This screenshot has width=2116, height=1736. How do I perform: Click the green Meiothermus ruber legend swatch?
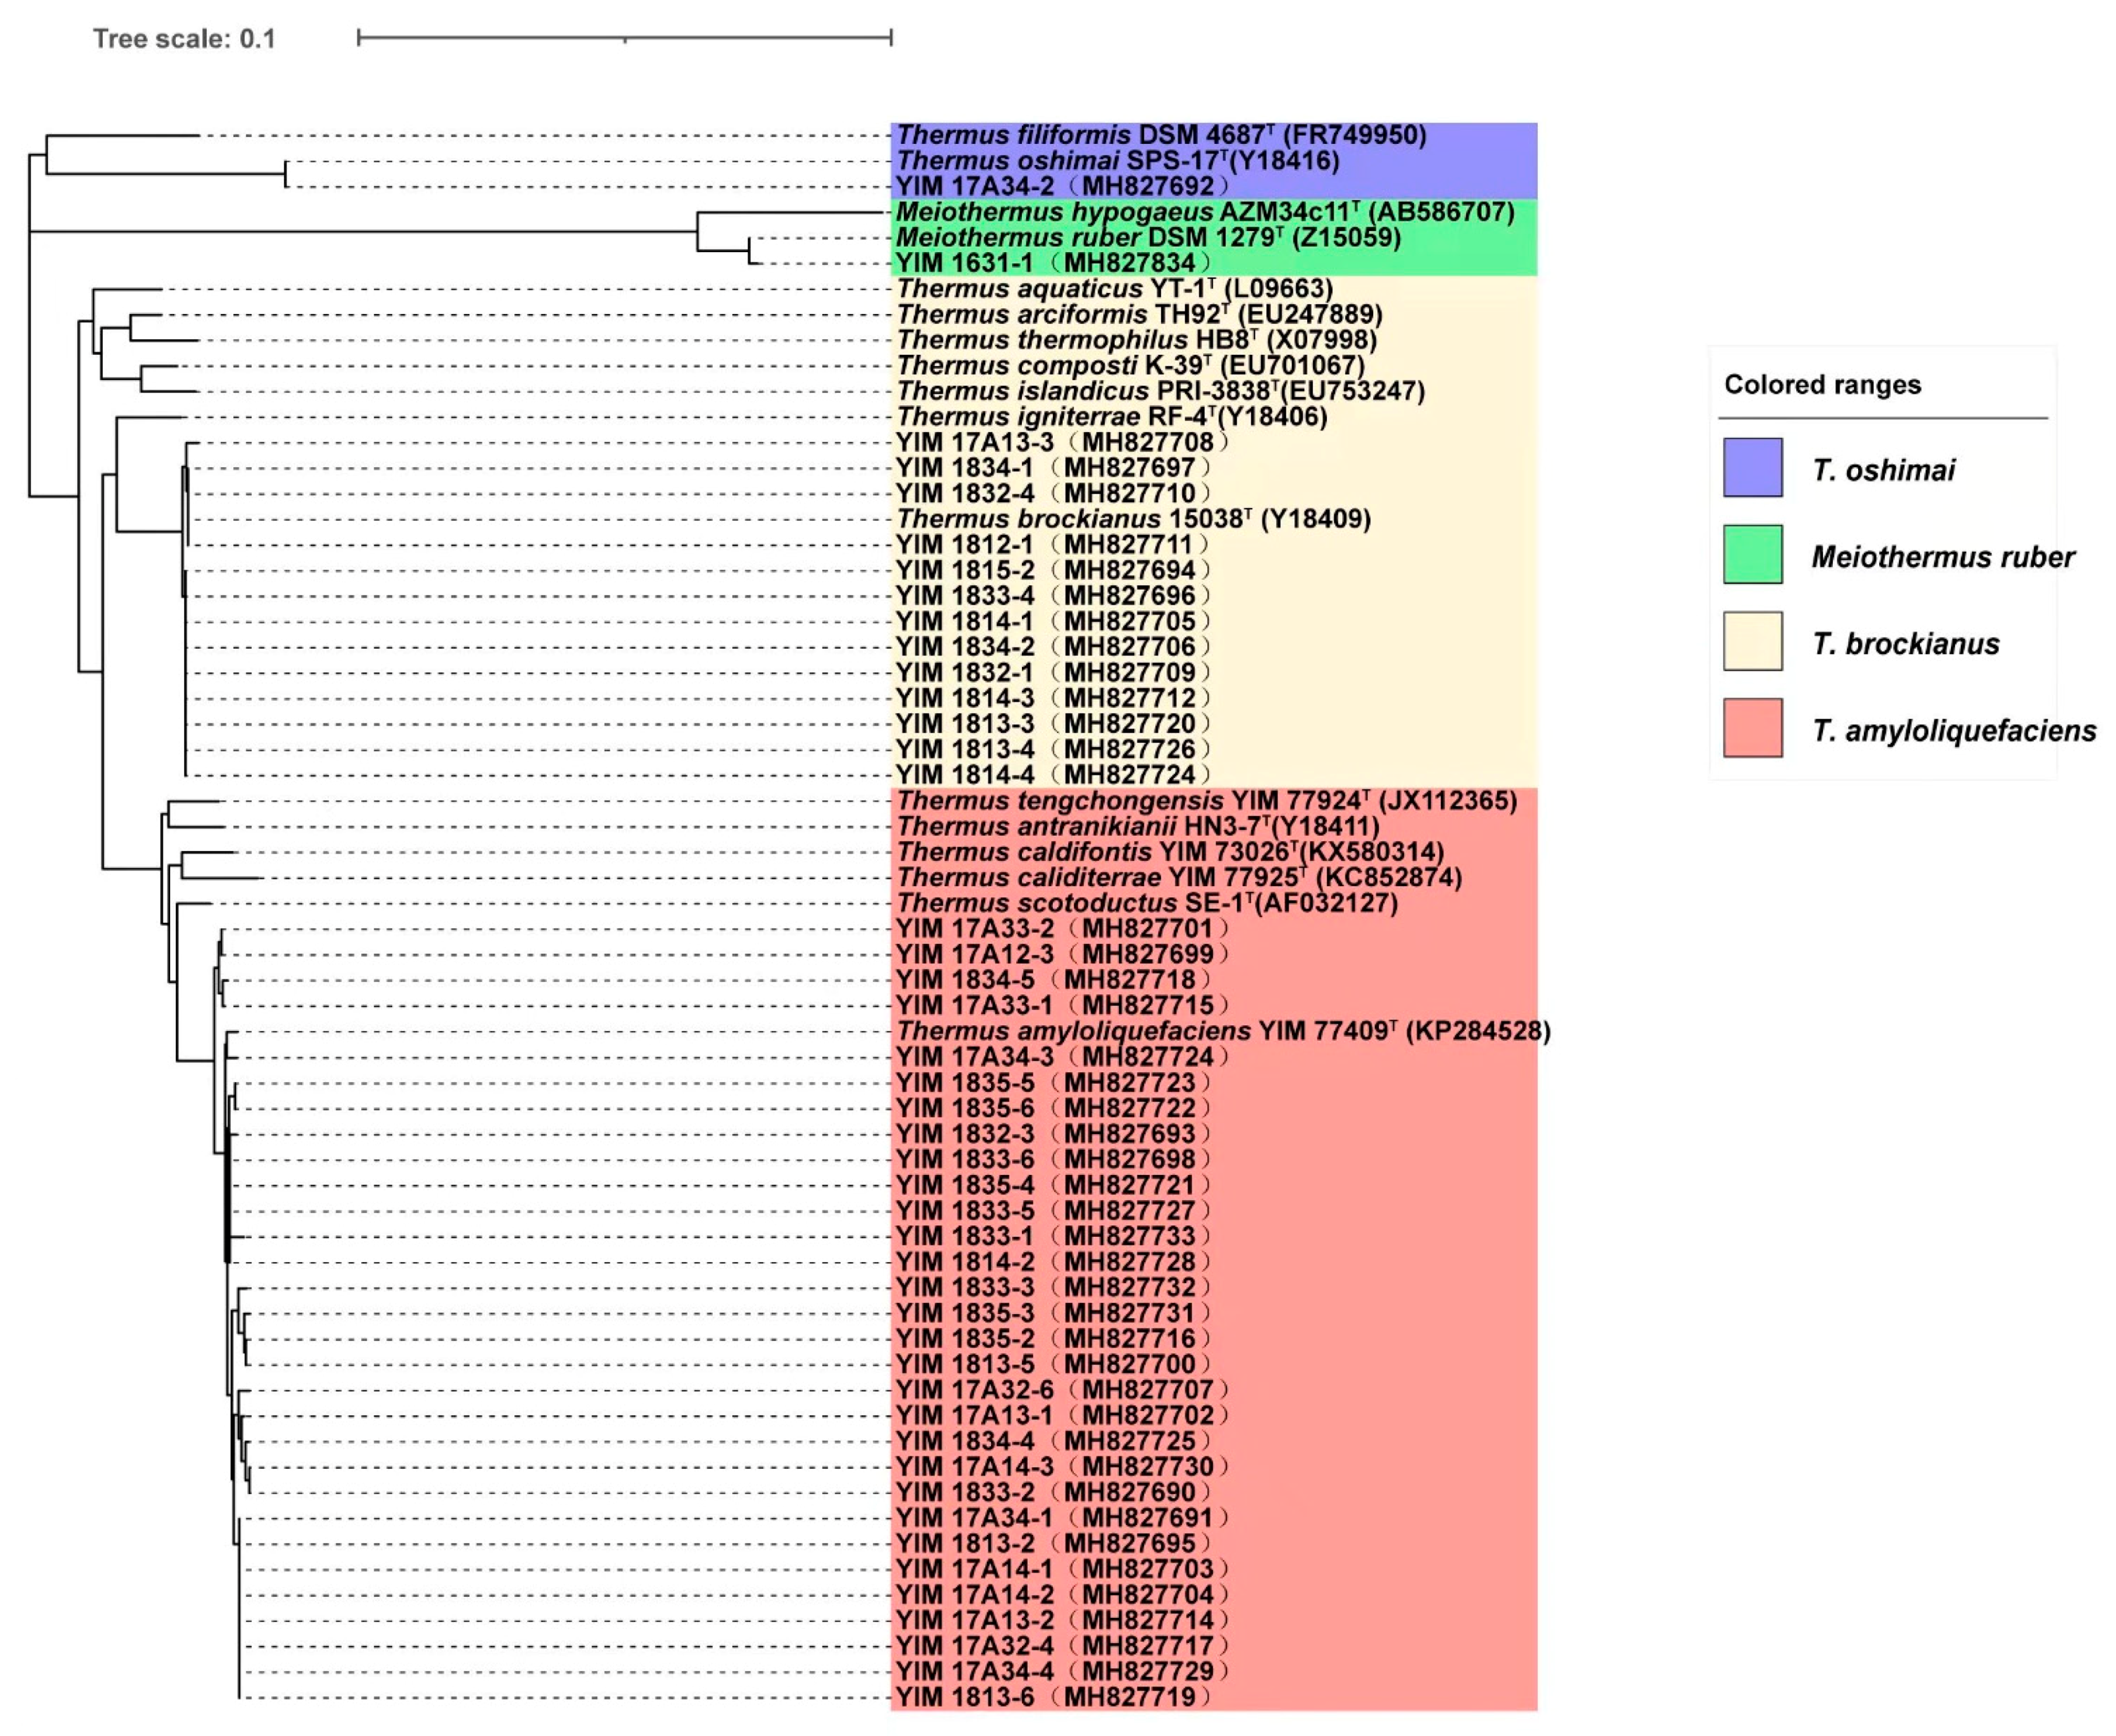pyautogui.click(x=1752, y=554)
